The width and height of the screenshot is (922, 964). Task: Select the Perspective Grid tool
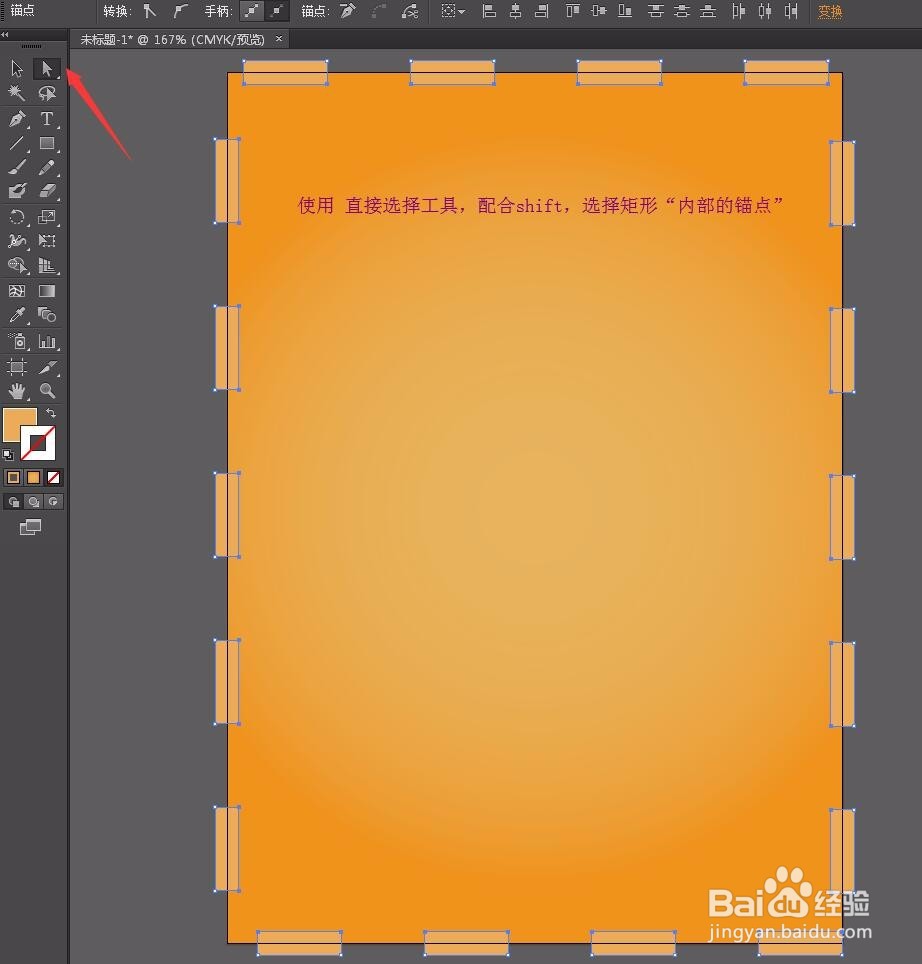pos(47,266)
